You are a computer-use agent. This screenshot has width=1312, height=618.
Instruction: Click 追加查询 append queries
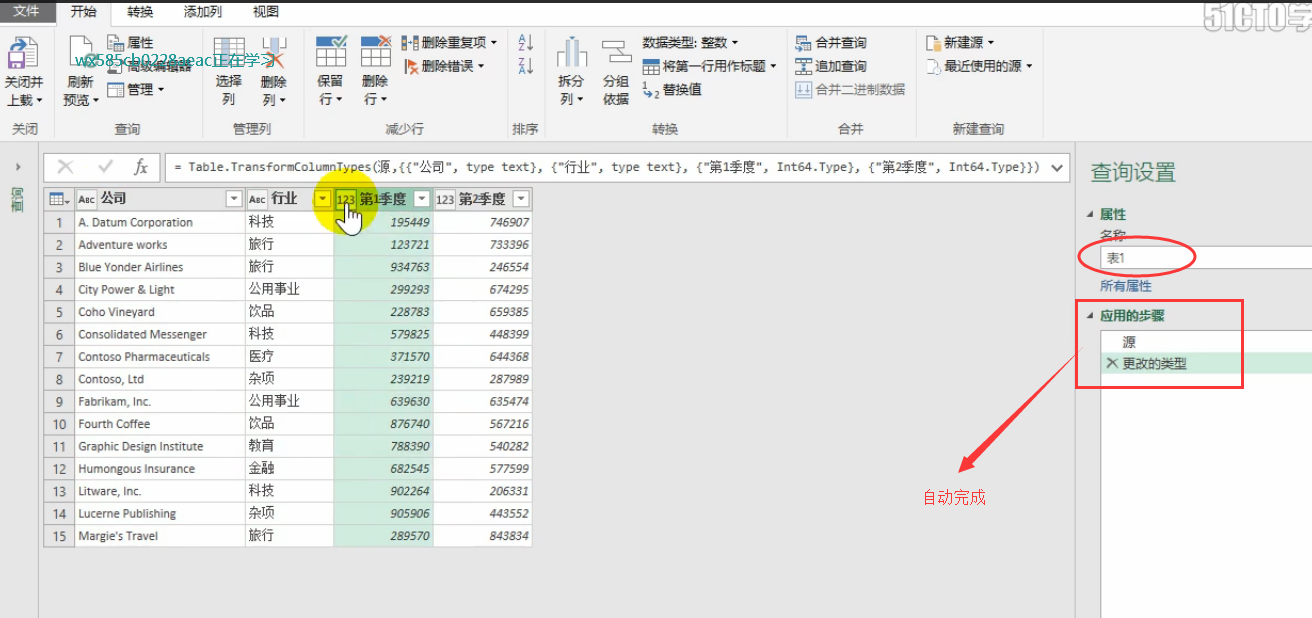(x=831, y=66)
